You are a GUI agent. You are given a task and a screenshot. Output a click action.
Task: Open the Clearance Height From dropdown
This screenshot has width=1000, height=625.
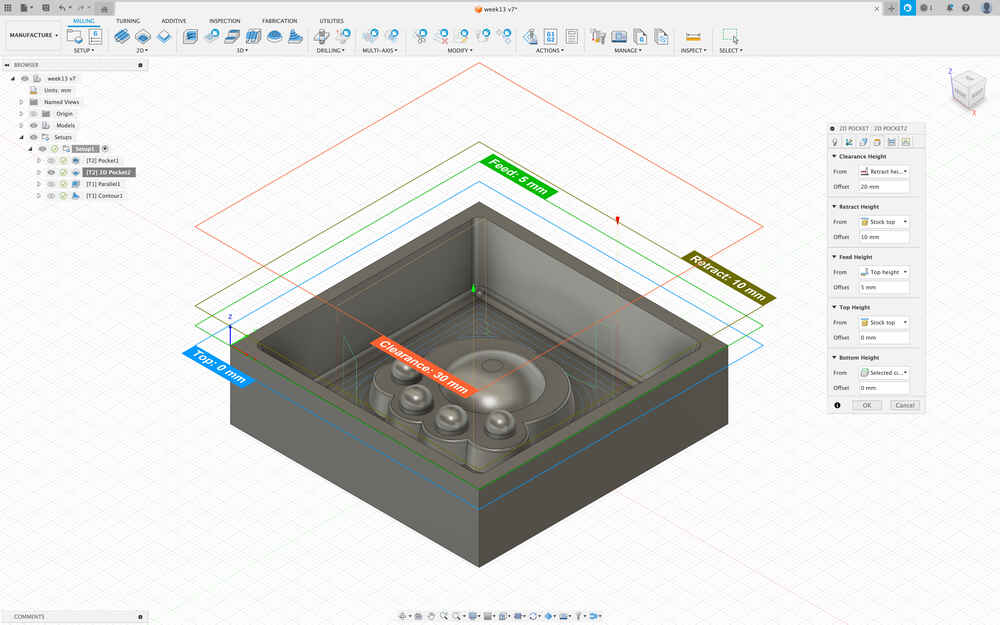[883, 172]
